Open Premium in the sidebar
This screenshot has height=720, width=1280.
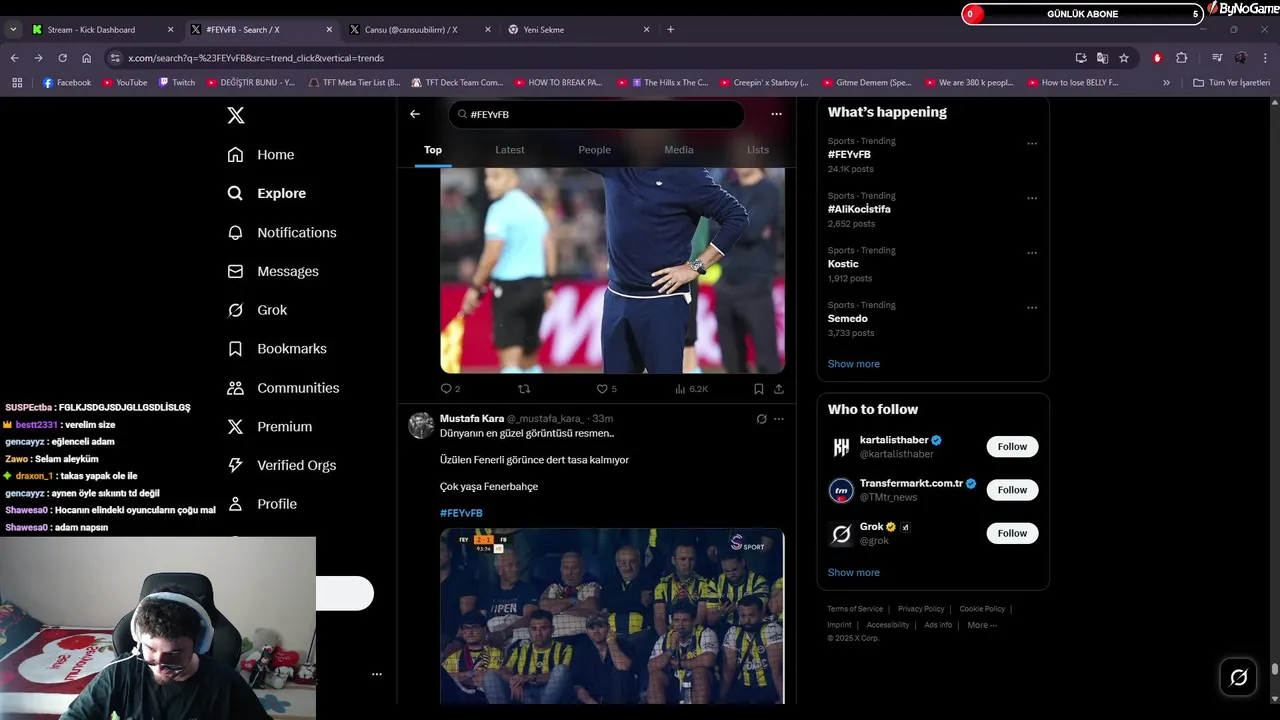(270, 427)
